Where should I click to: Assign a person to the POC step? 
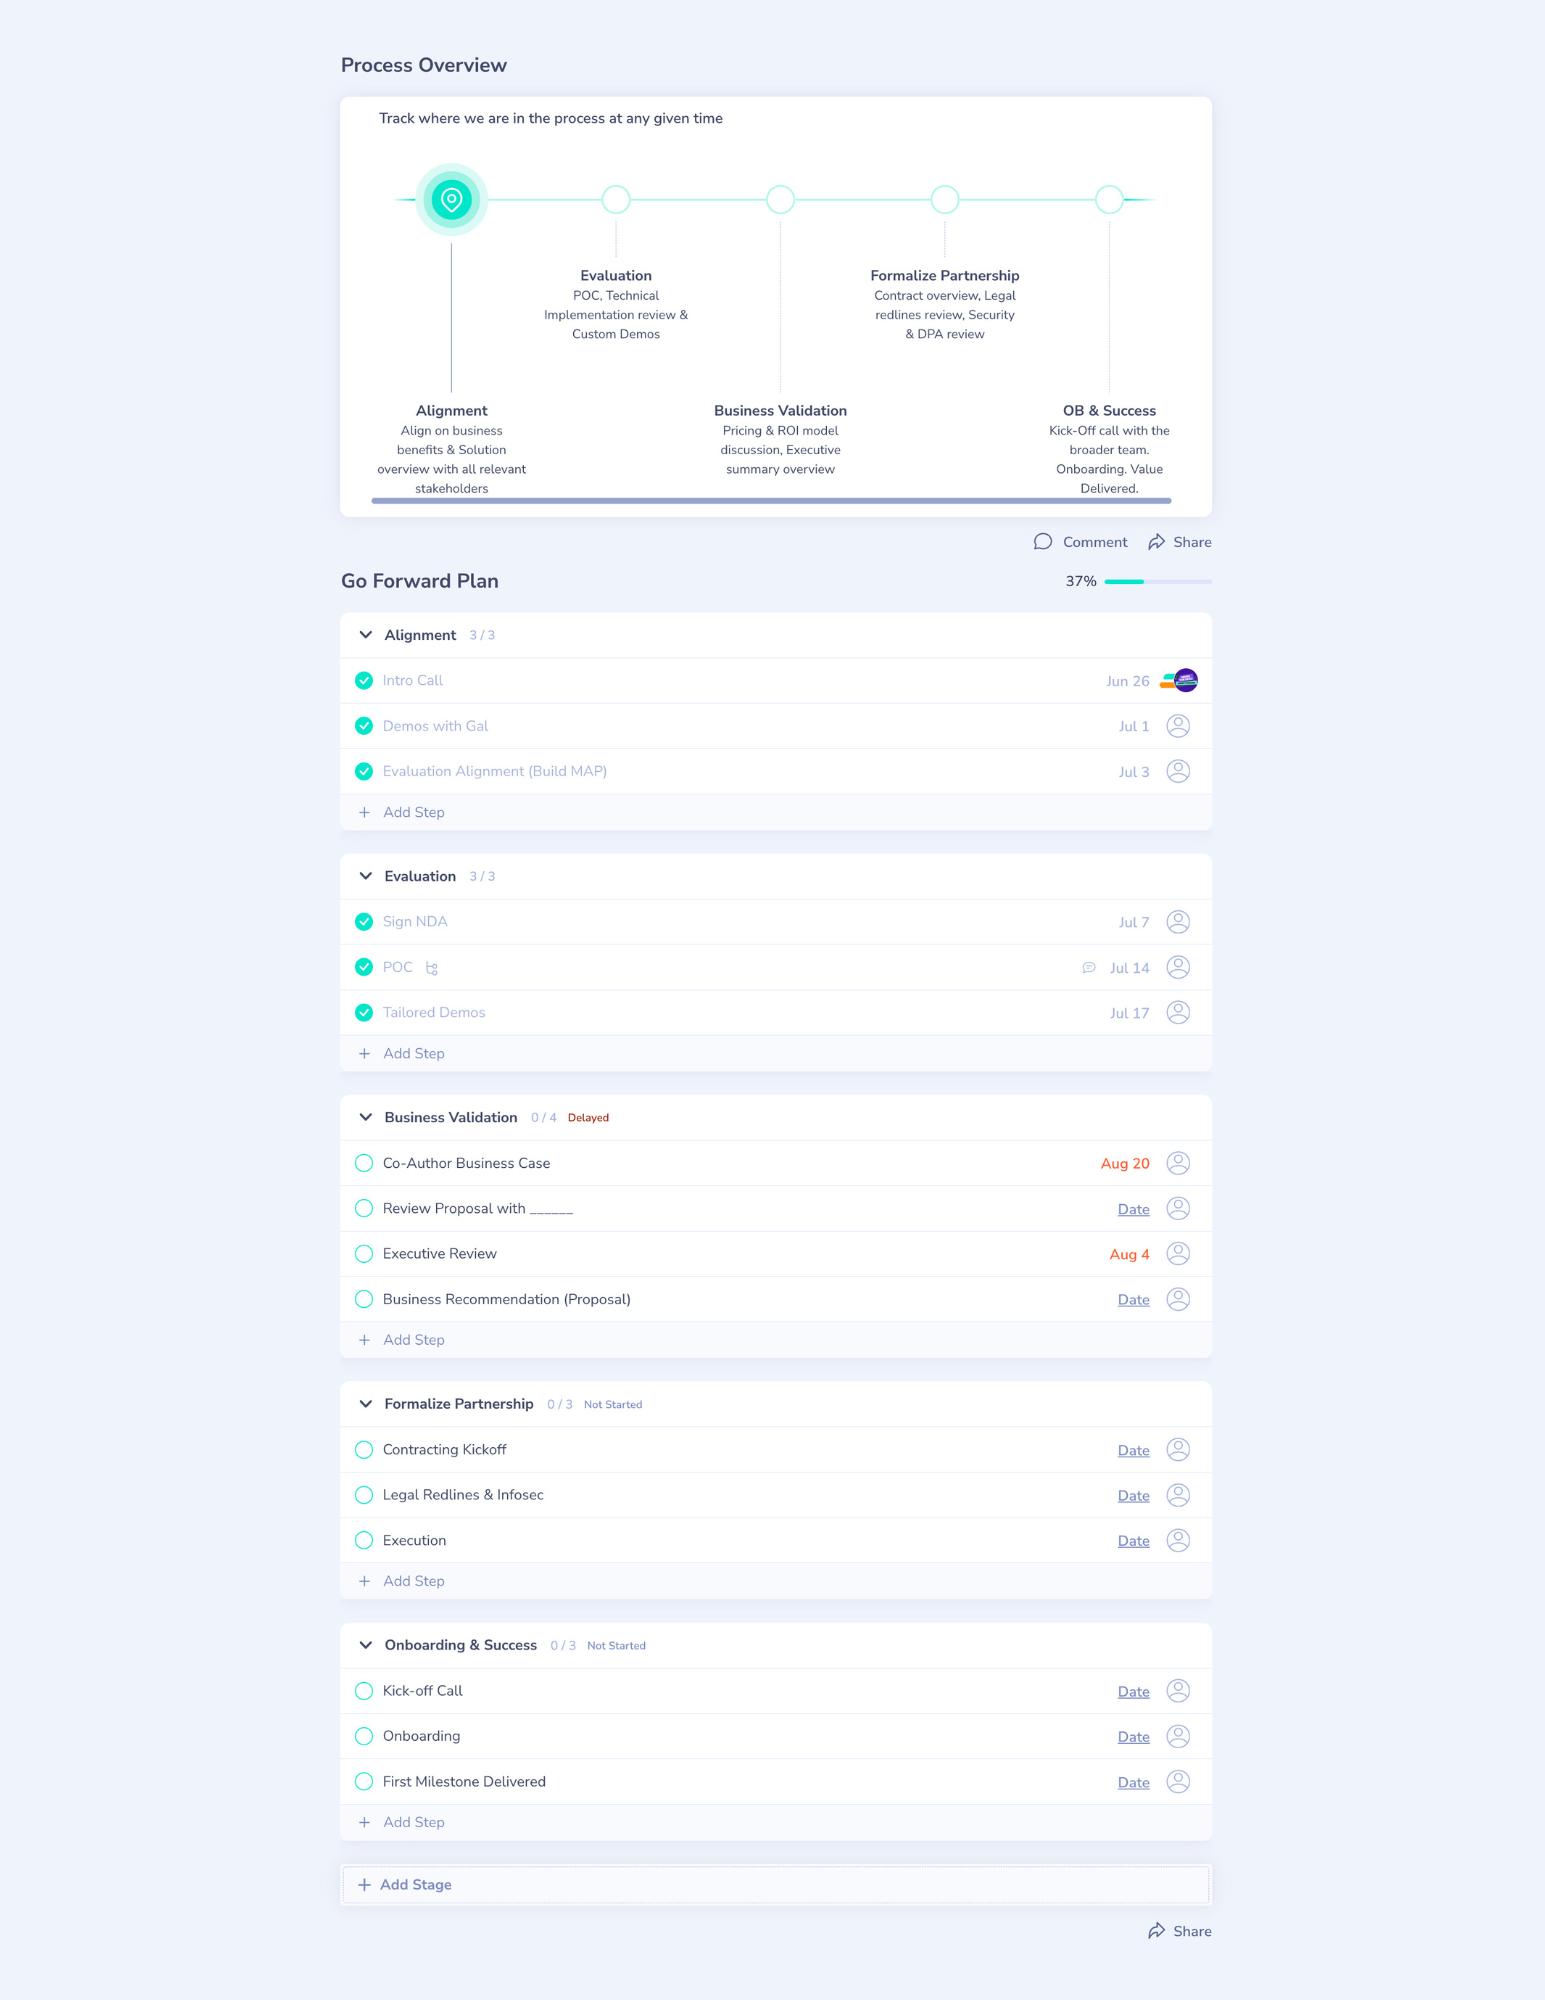tap(1179, 967)
